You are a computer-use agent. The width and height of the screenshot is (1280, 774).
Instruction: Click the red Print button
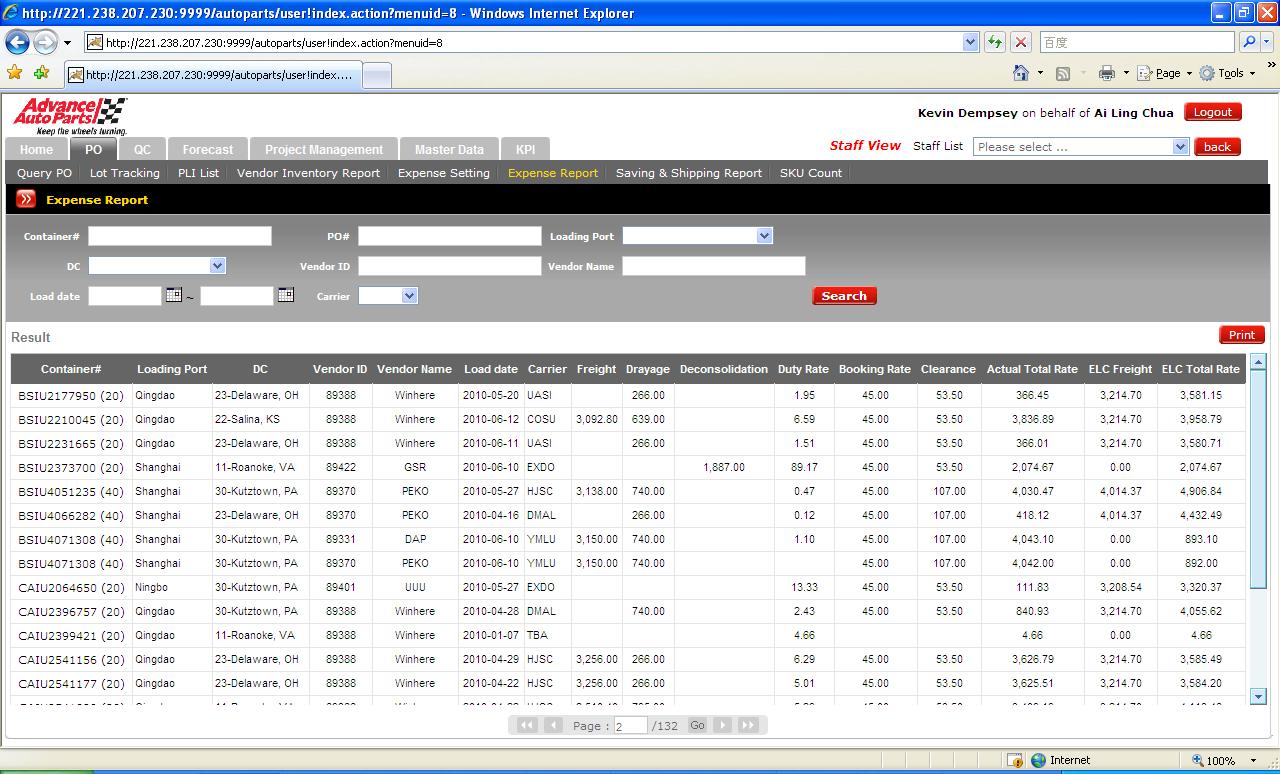coord(1241,335)
